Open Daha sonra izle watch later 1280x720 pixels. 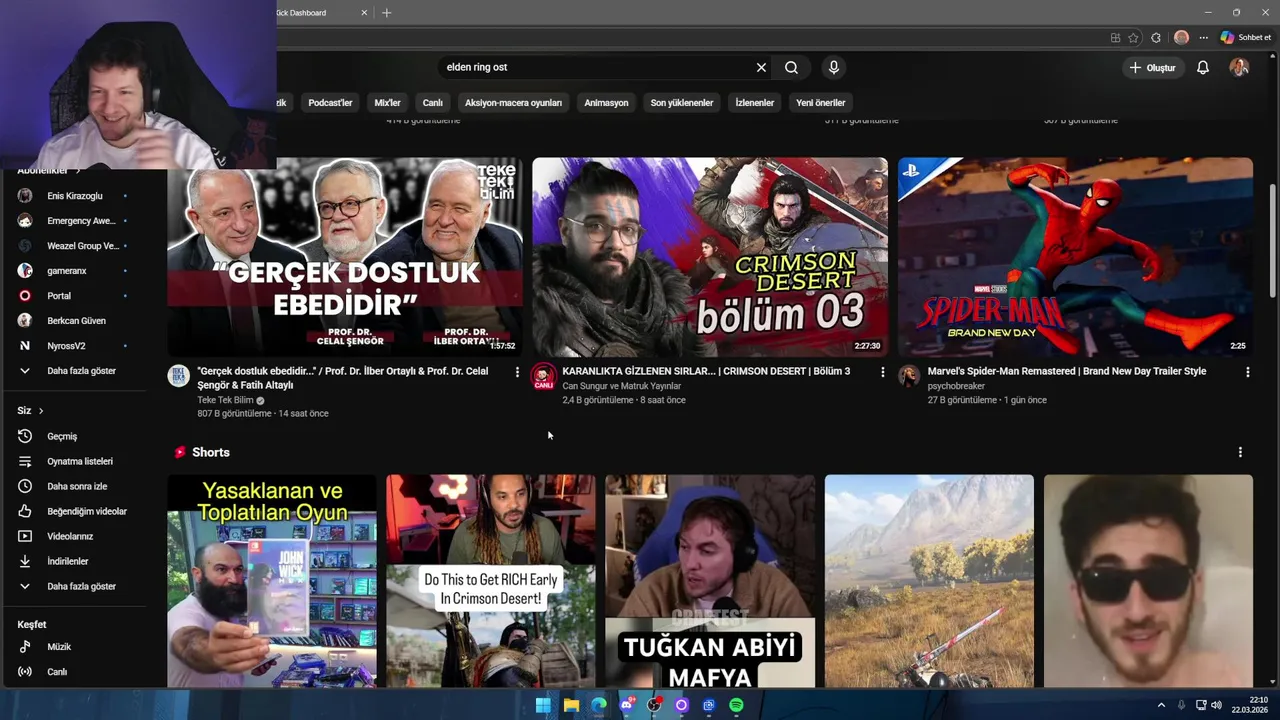point(73,486)
